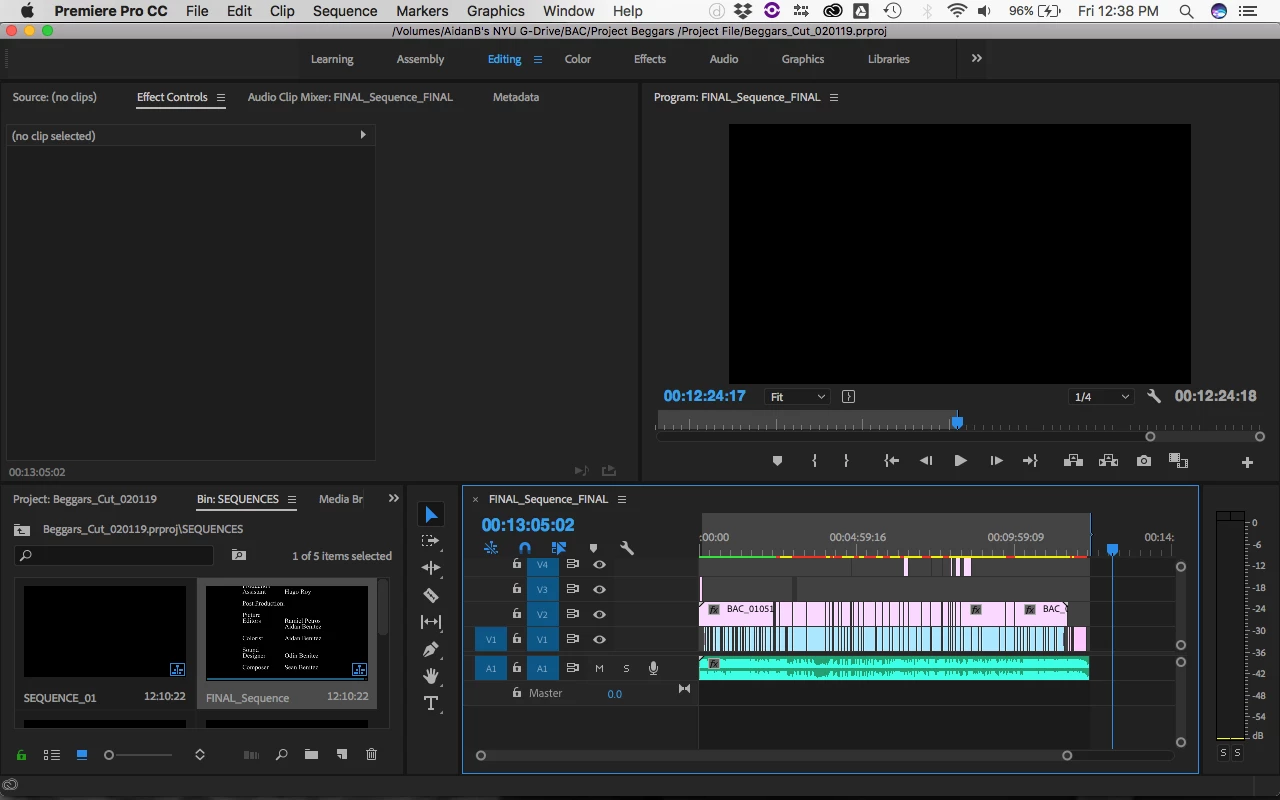1280x800 pixels.
Task: Go to Out point in Program monitor
Action: click(1030, 461)
